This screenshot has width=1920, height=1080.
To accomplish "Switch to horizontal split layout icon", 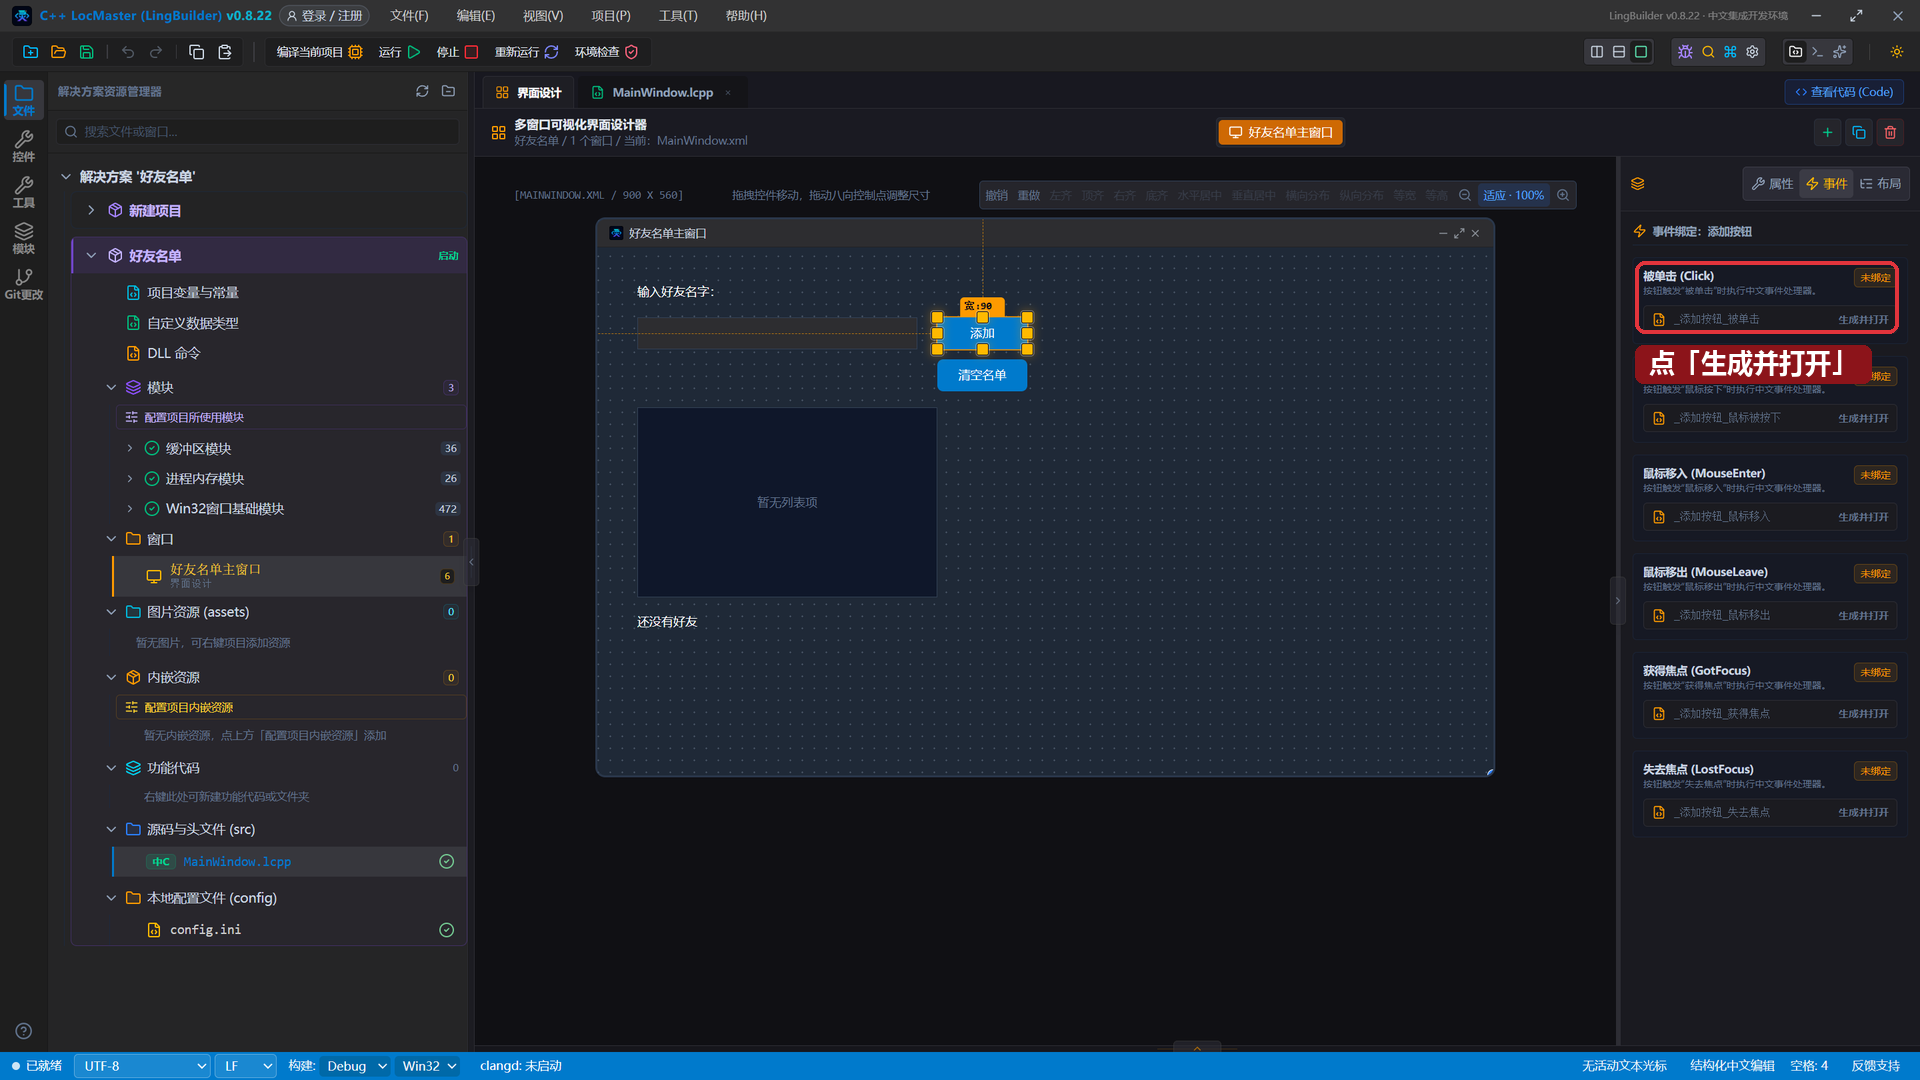I will pos(1619,52).
